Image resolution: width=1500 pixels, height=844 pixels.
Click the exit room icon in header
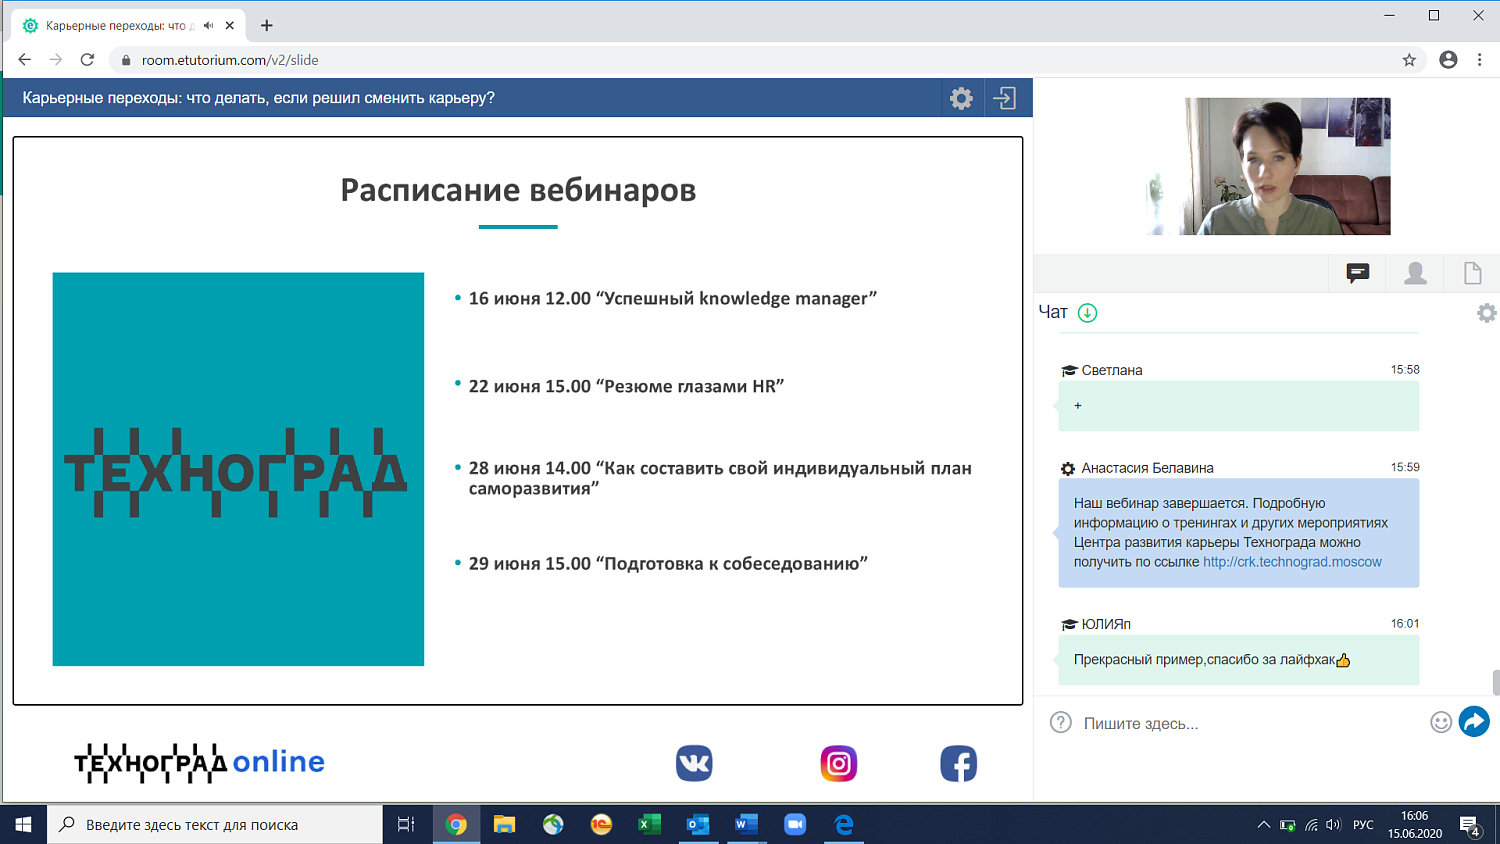coord(1004,98)
